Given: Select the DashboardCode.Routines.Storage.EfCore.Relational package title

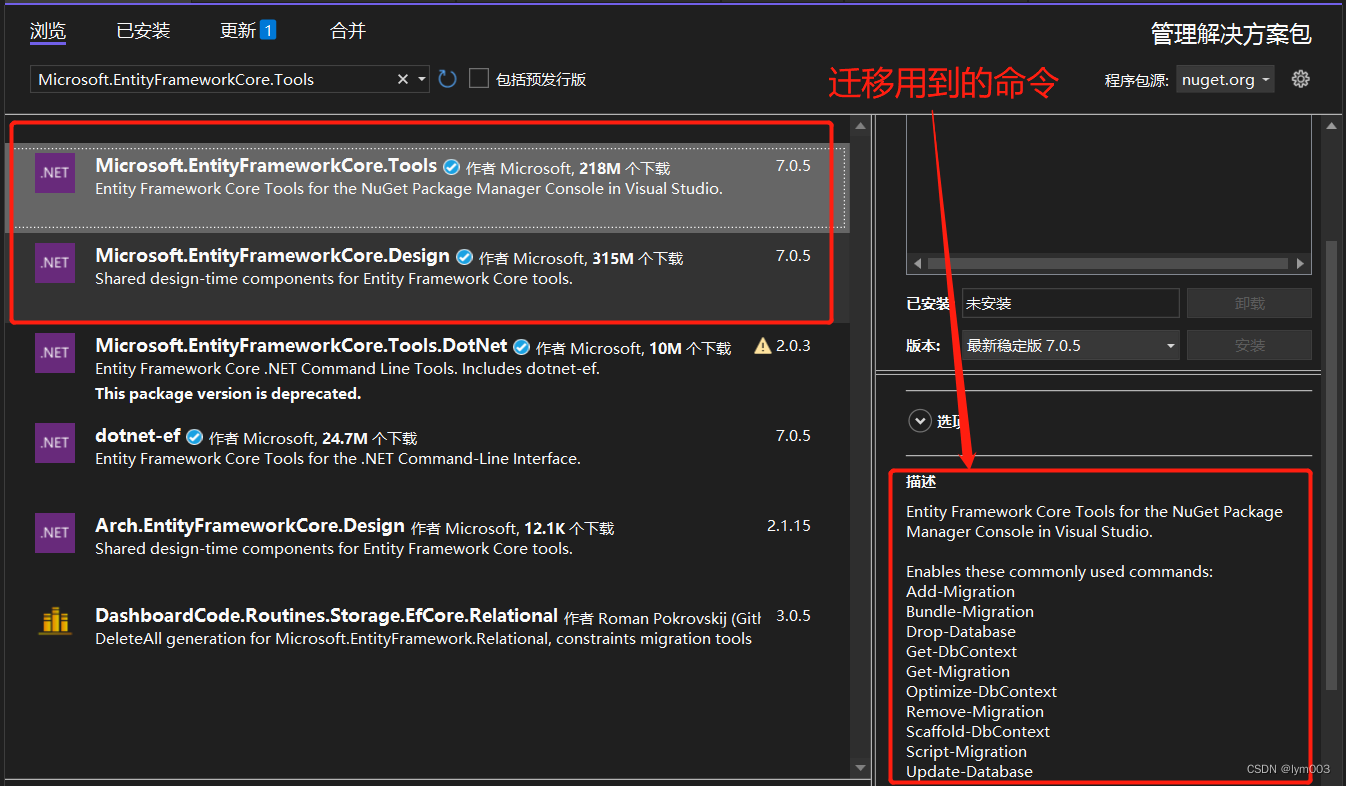Looking at the screenshot, I should tap(326, 616).
